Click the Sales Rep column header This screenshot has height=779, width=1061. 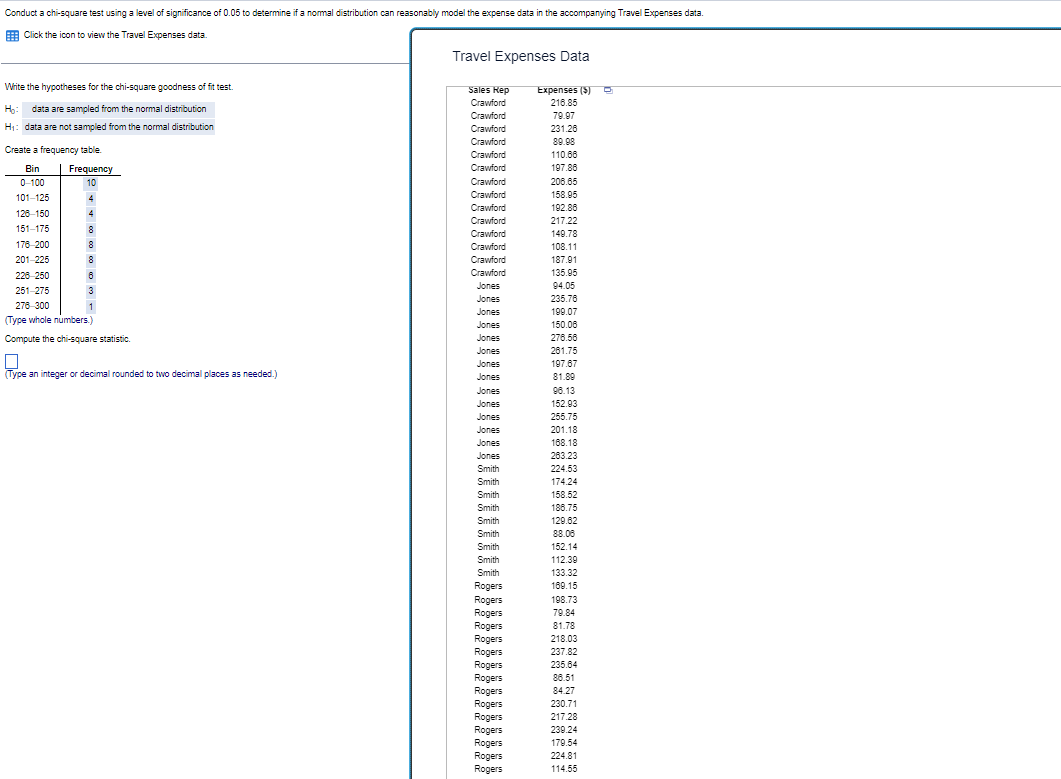click(488, 89)
